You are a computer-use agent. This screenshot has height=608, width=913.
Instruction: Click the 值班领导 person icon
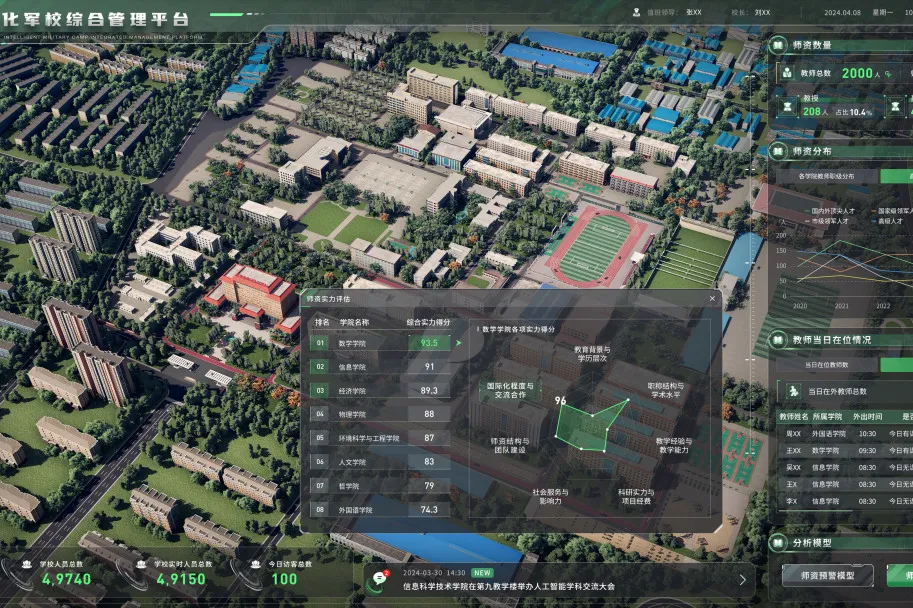coord(636,13)
